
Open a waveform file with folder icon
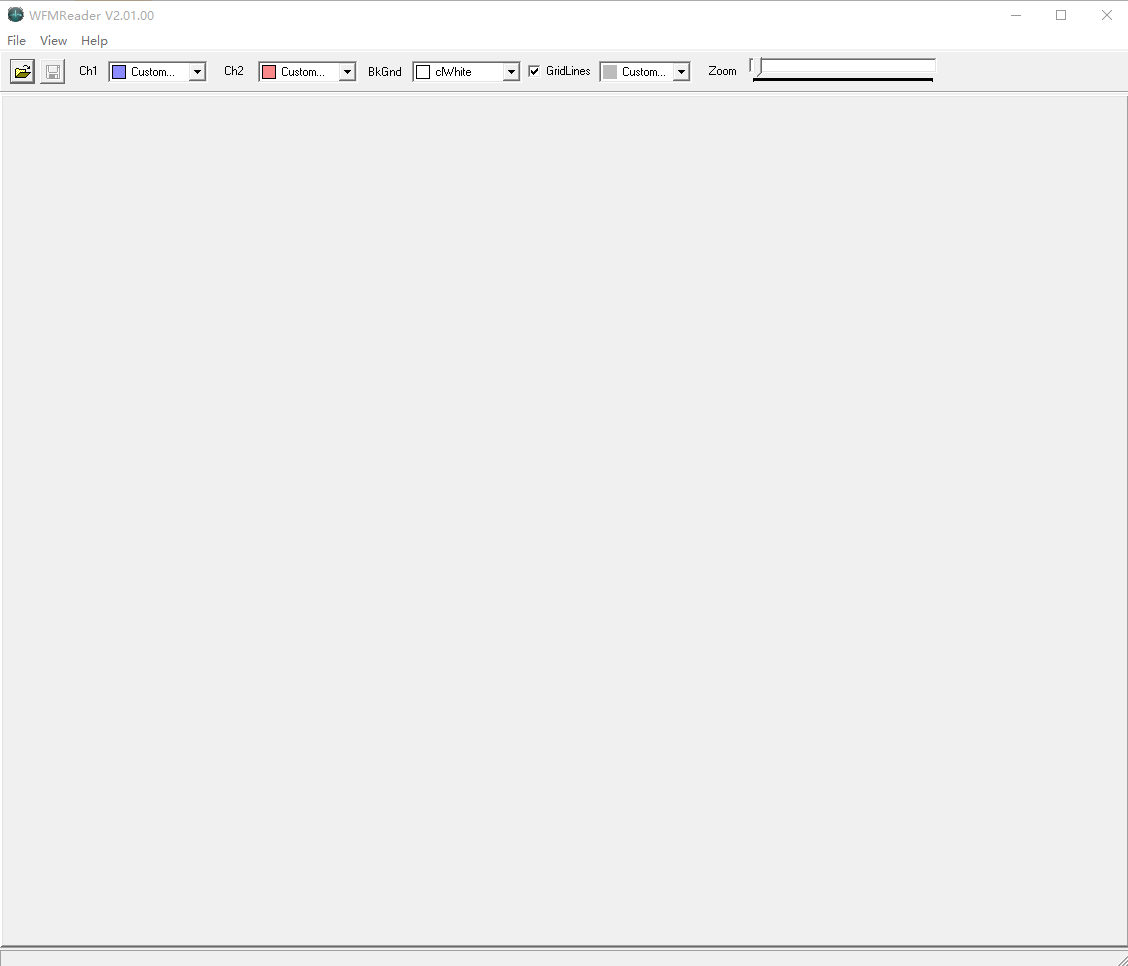22,71
